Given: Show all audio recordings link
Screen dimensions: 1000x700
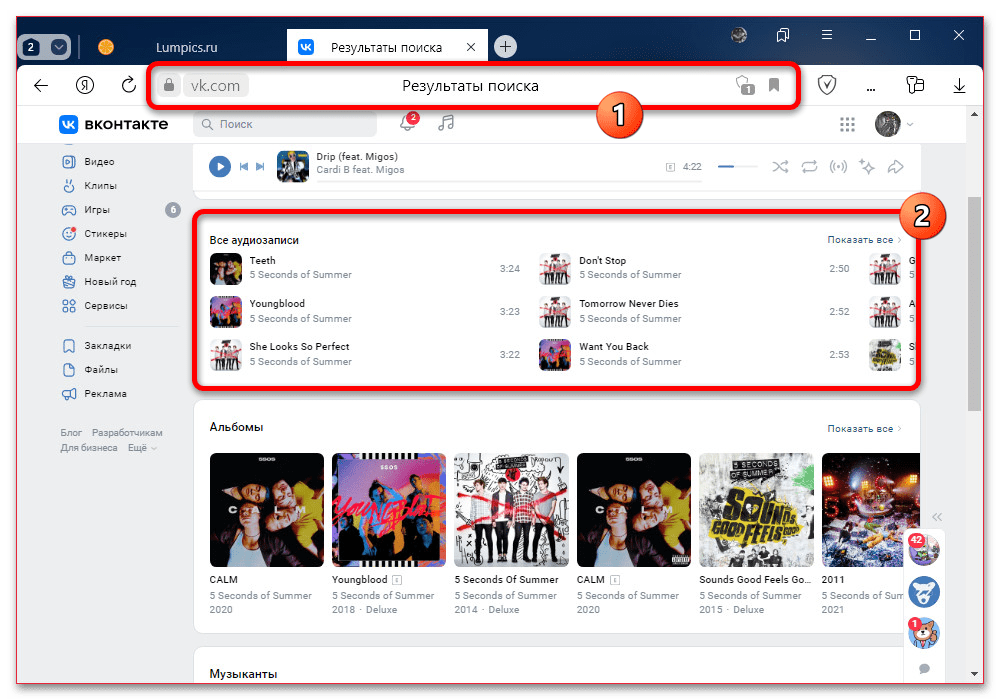Looking at the screenshot, I should pos(864,240).
